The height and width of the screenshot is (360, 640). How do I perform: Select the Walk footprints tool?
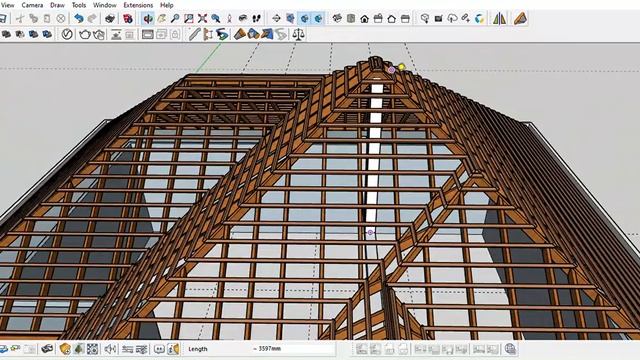[x=256, y=18]
